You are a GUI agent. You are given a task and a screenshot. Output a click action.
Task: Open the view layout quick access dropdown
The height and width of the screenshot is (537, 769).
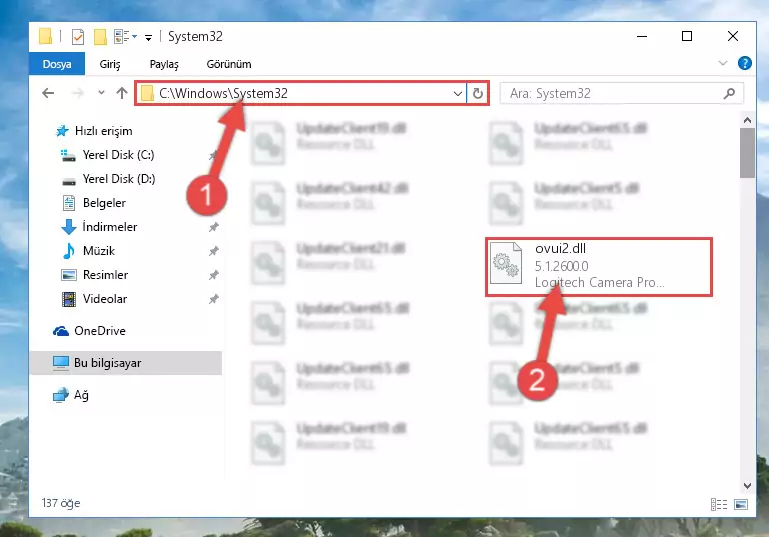[x=126, y=36]
